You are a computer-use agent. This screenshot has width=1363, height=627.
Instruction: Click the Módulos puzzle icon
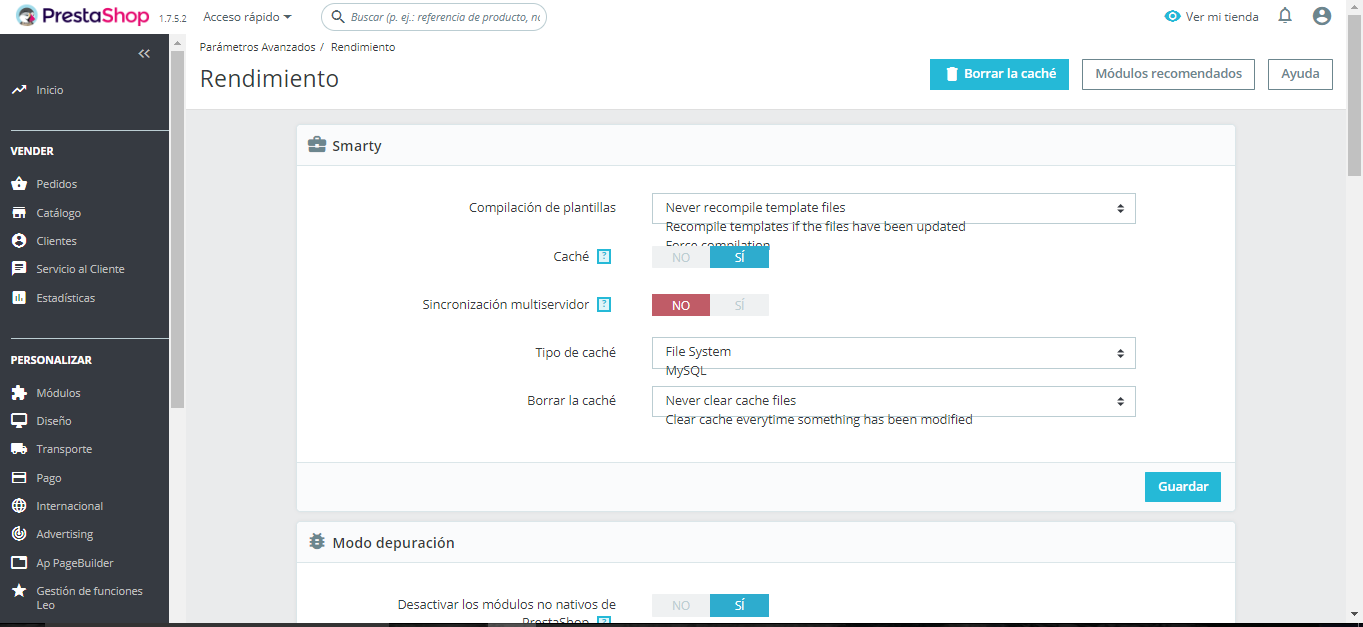(x=18, y=393)
